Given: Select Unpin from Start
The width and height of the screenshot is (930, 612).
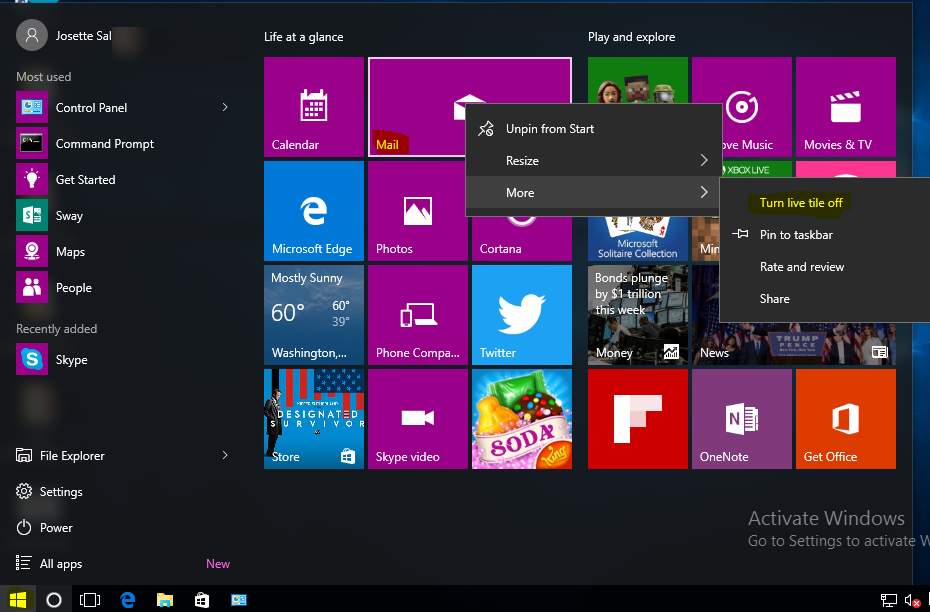Looking at the screenshot, I should (x=594, y=129).
